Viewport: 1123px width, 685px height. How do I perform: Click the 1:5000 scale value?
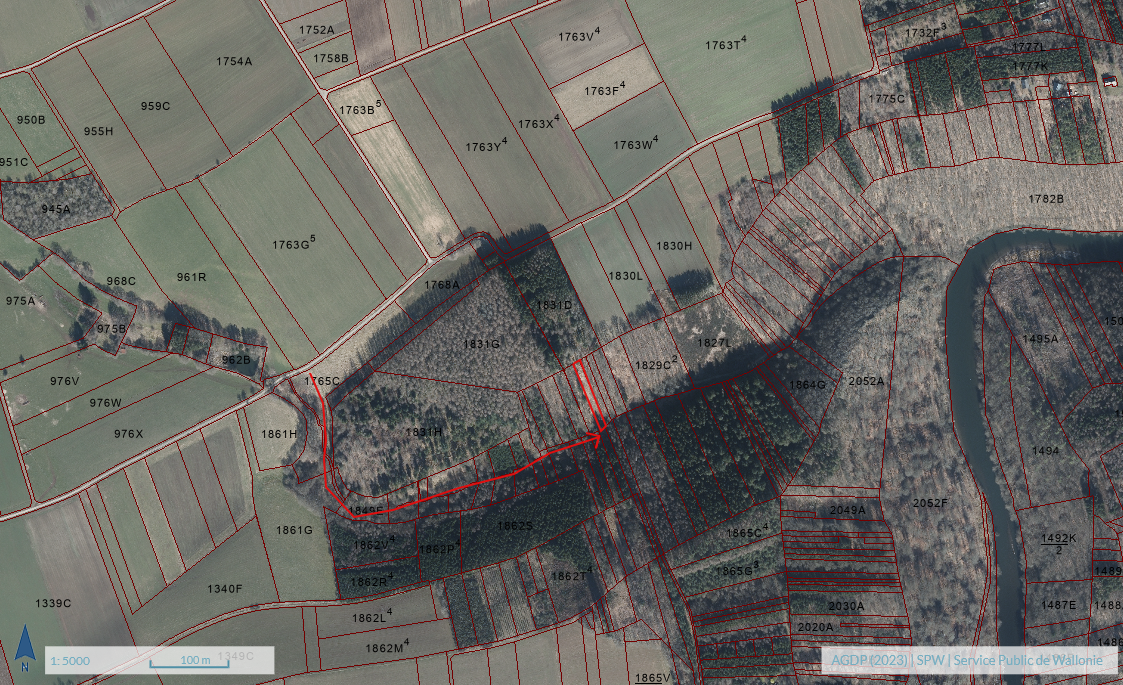[70, 661]
